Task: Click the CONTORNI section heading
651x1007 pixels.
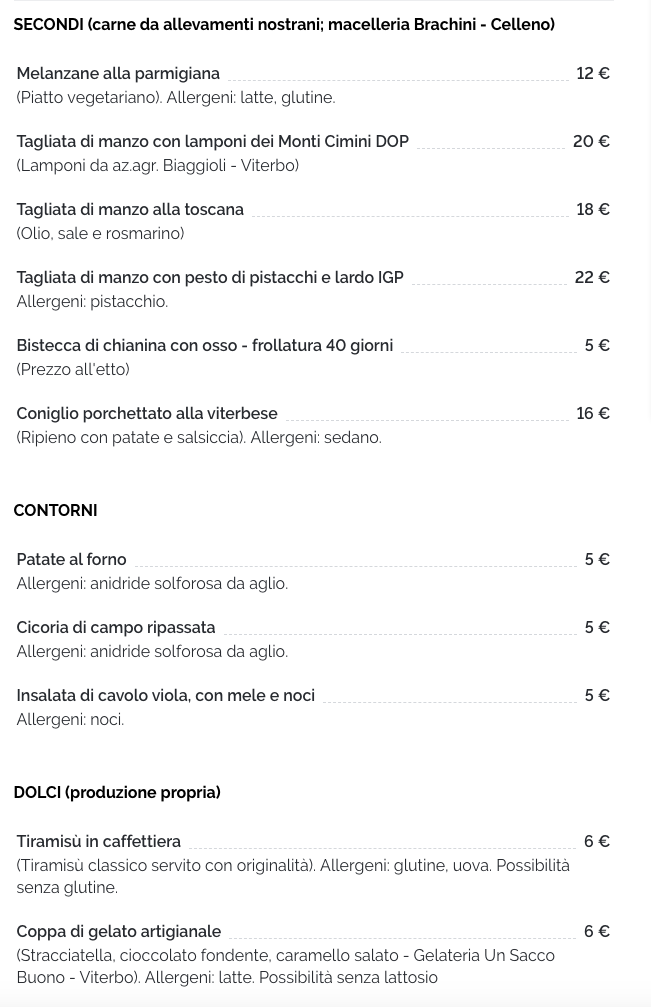Action: [x=55, y=511]
